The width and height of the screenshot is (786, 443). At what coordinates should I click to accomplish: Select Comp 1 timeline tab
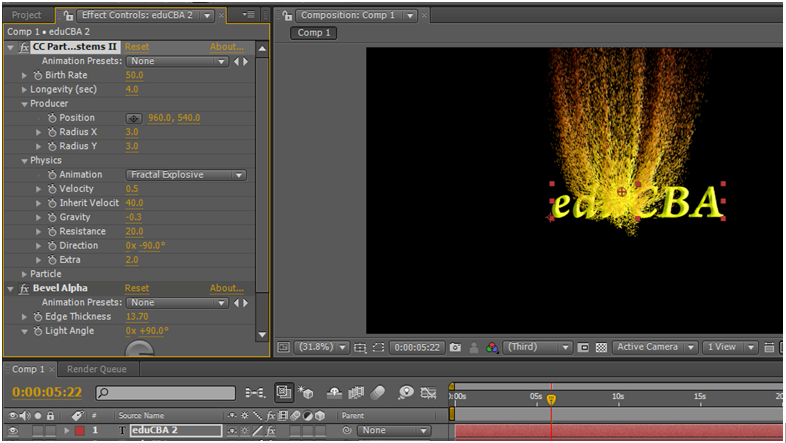(28, 369)
